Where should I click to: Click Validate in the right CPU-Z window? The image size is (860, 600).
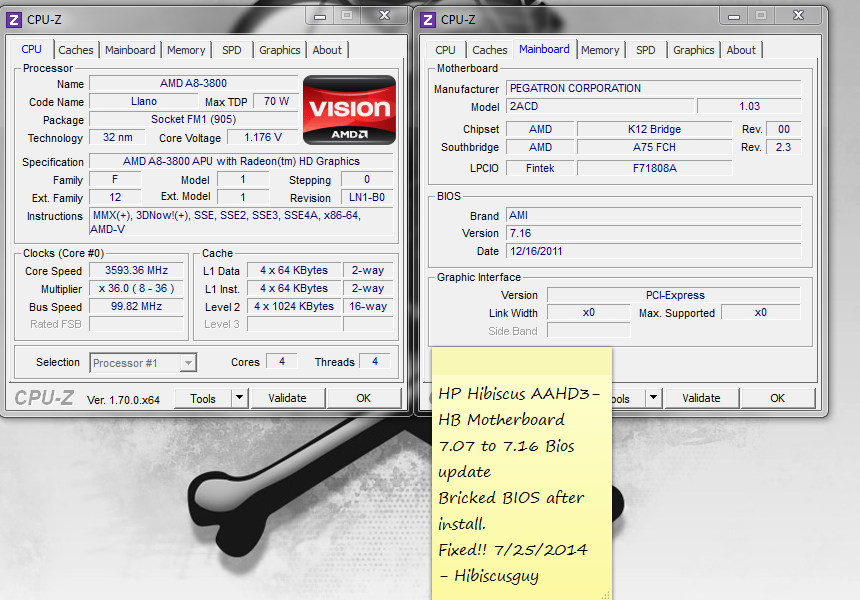pyautogui.click(x=701, y=399)
